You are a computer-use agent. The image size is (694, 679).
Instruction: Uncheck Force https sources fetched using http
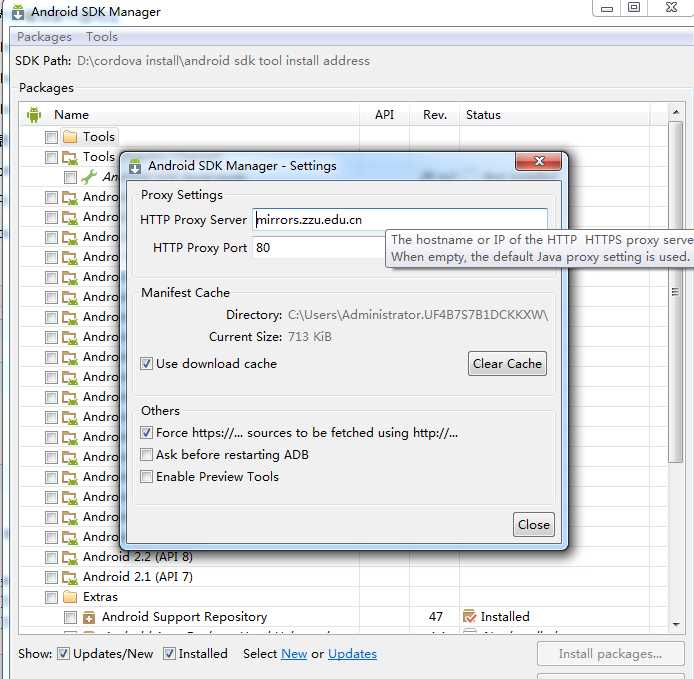(147, 432)
